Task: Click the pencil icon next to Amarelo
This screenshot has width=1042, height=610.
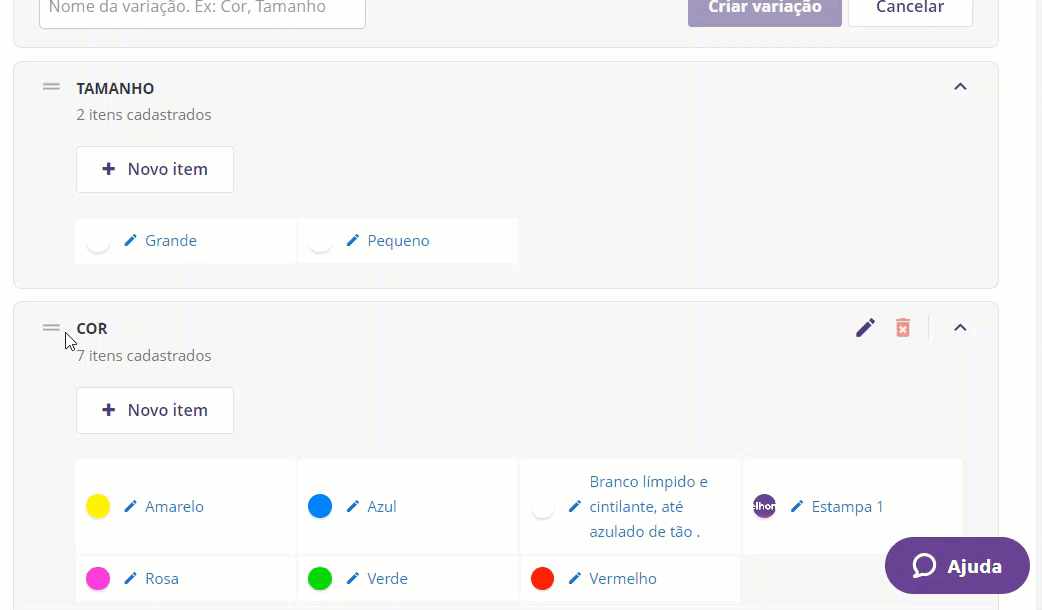Action: point(130,507)
